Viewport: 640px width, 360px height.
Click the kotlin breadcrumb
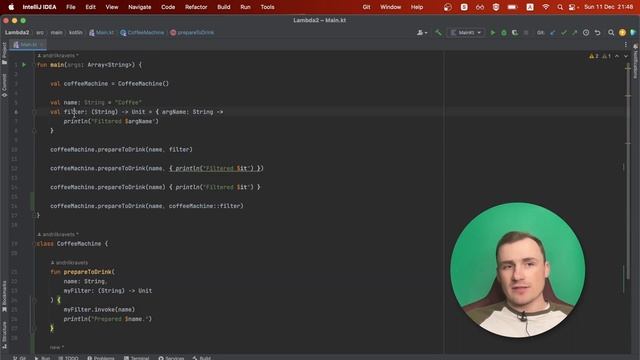76,33
